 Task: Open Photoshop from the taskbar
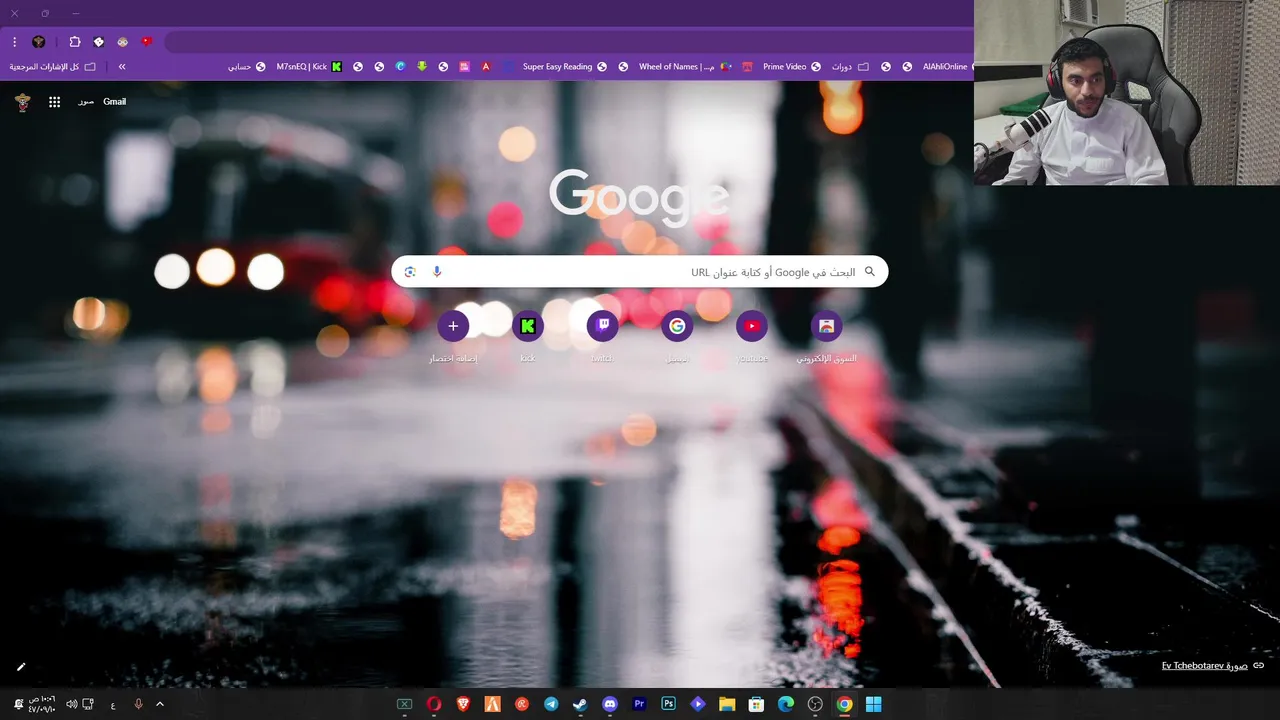coord(668,704)
